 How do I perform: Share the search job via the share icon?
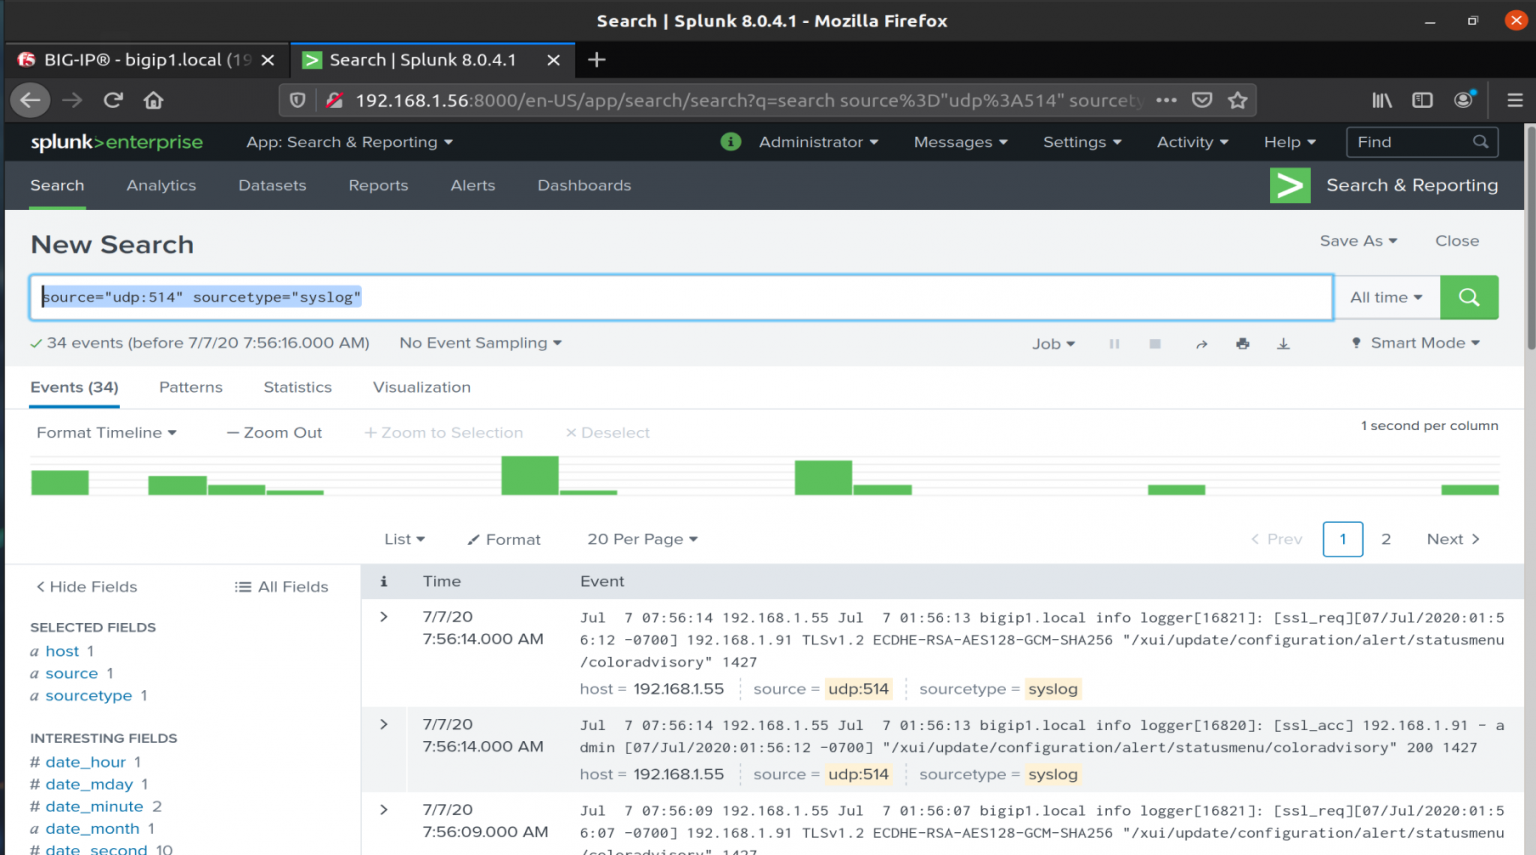1202,343
